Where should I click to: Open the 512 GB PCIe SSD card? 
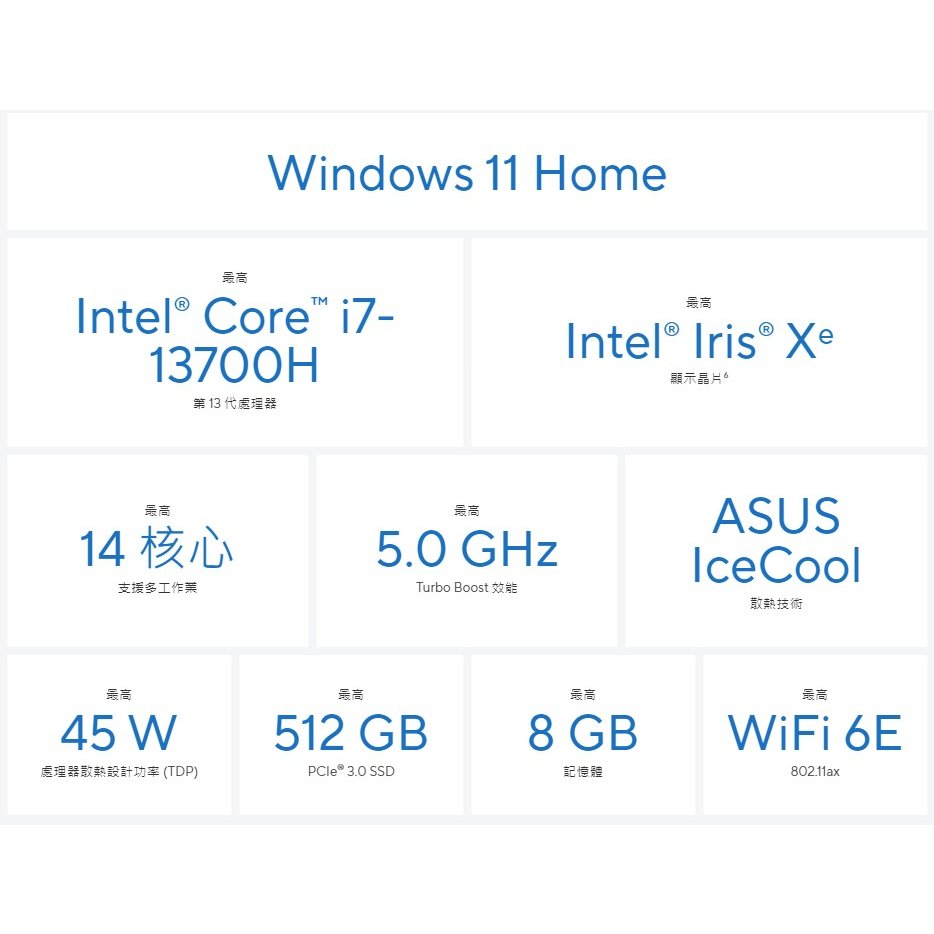(351, 734)
